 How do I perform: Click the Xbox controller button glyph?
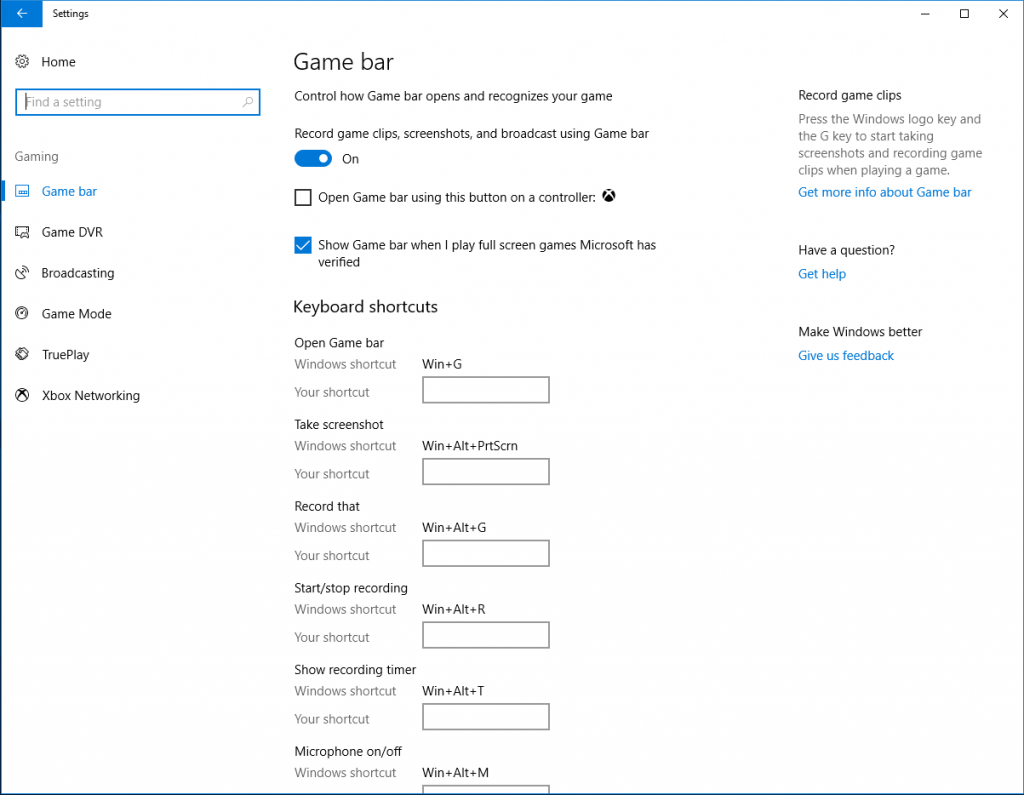[609, 196]
